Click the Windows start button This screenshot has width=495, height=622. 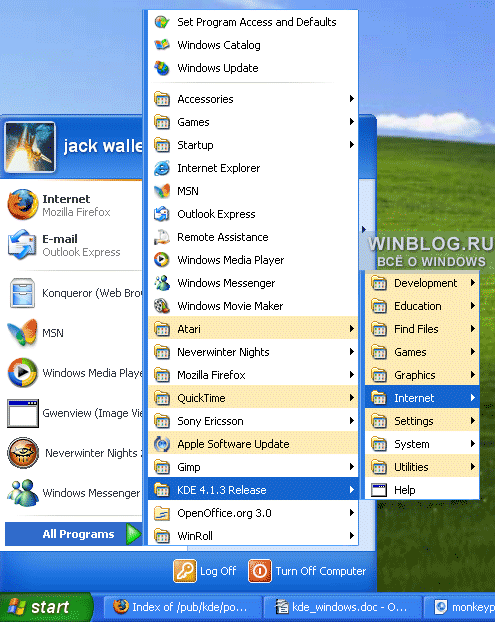(46, 607)
